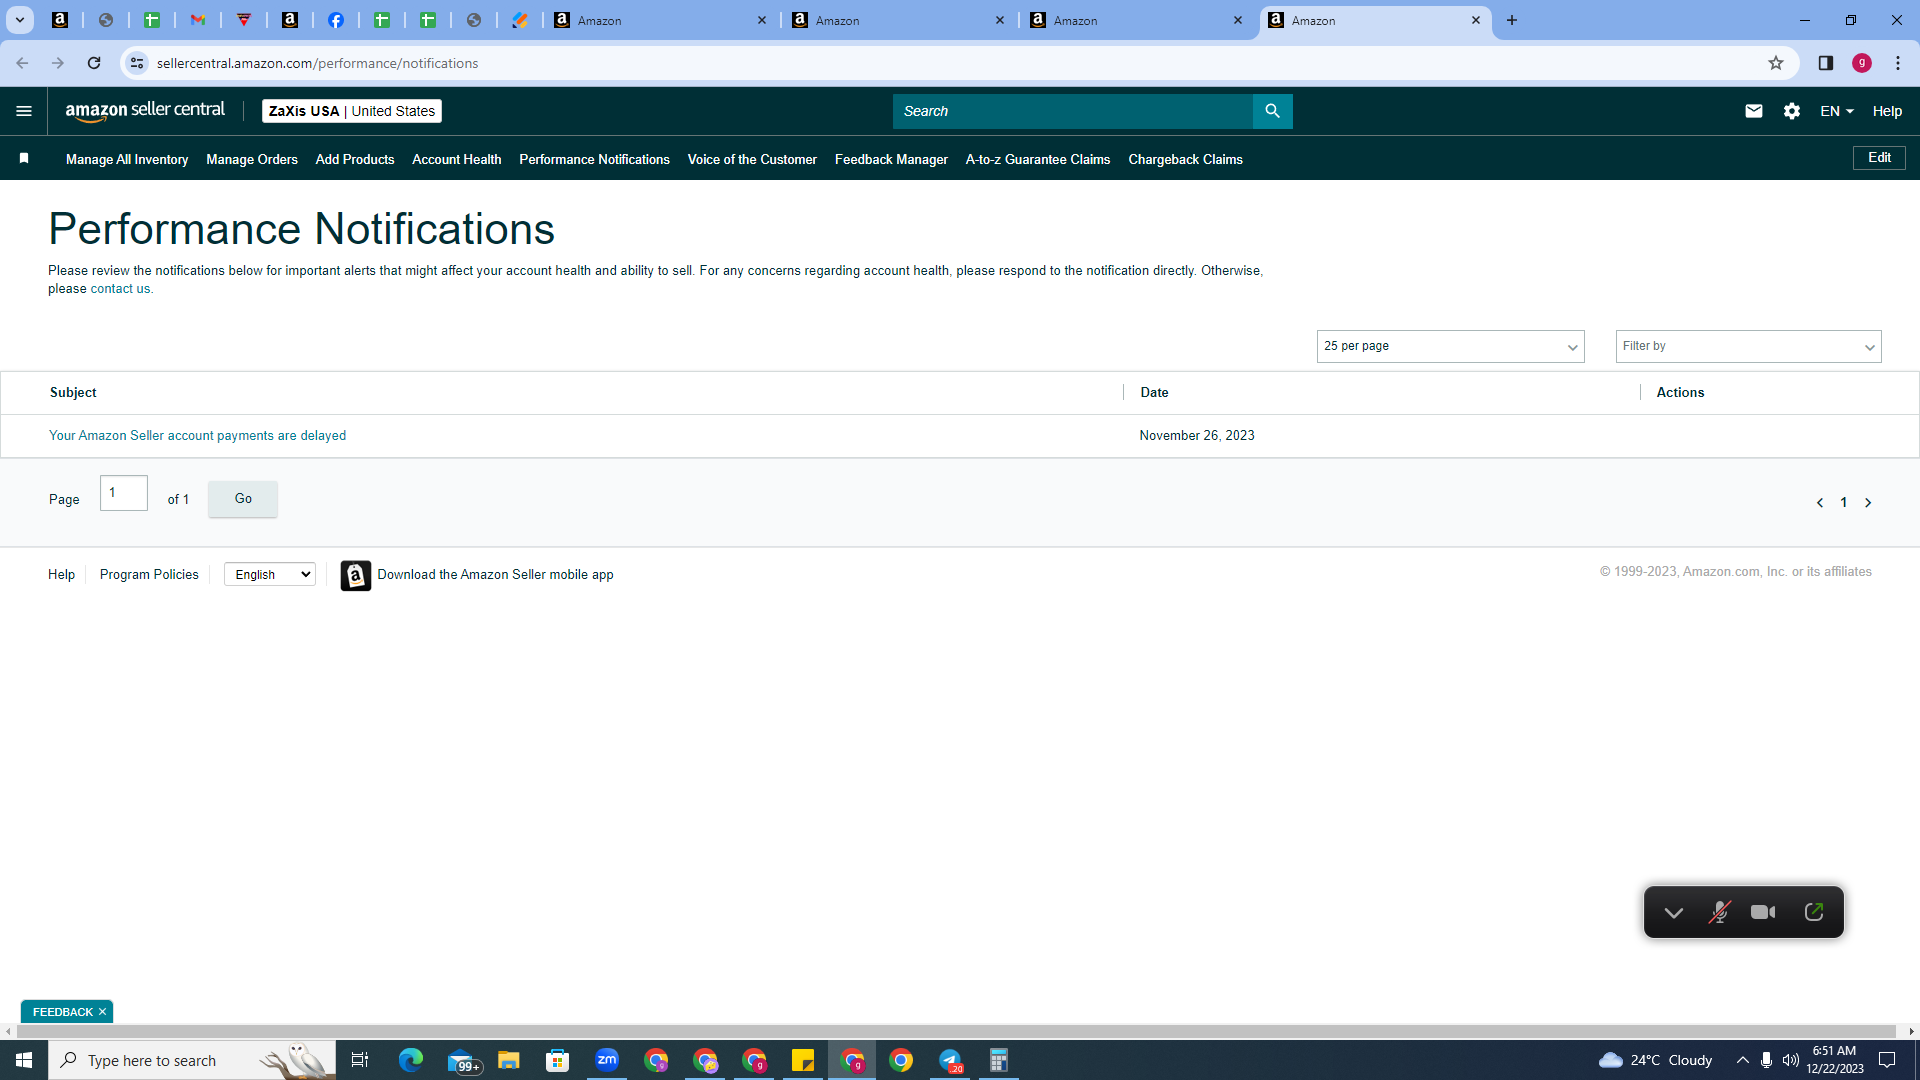Screen dimensions: 1920x1080
Task: Go to Add Products
Action: (355, 159)
